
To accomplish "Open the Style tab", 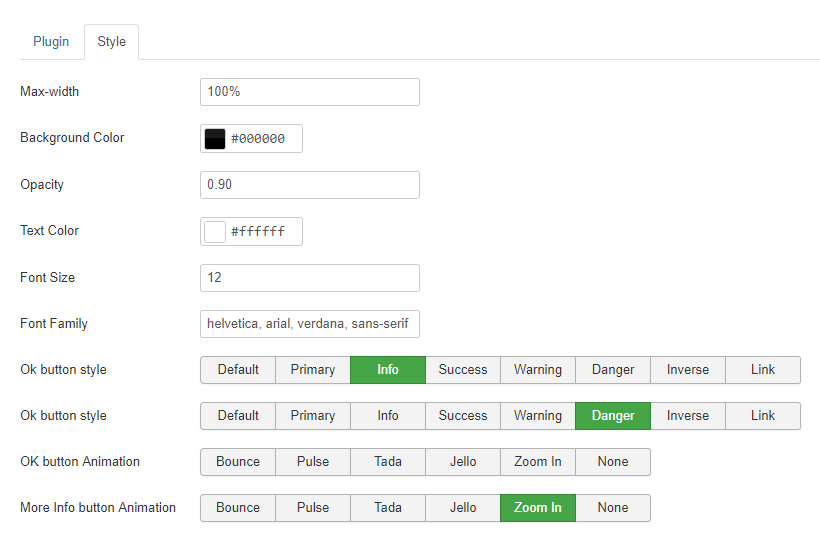I will pos(111,42).
